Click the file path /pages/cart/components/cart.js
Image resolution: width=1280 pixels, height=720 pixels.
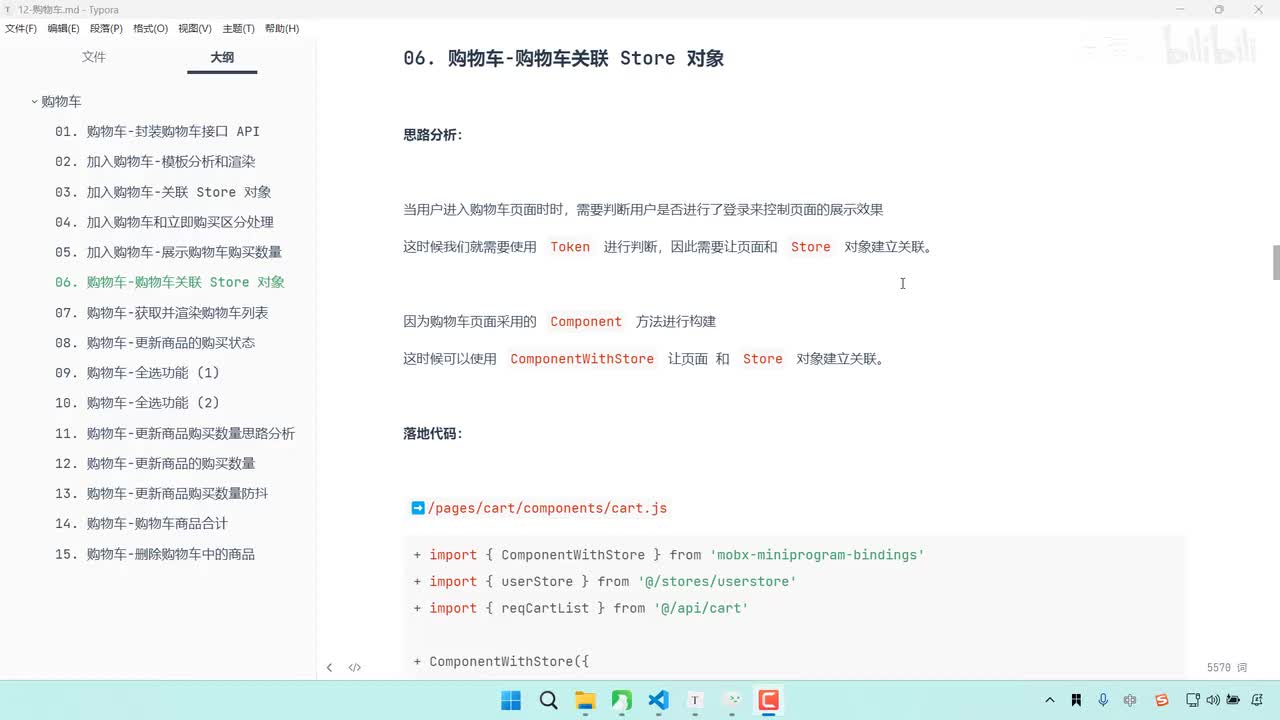pyautogui.click(x=547, y=508)
